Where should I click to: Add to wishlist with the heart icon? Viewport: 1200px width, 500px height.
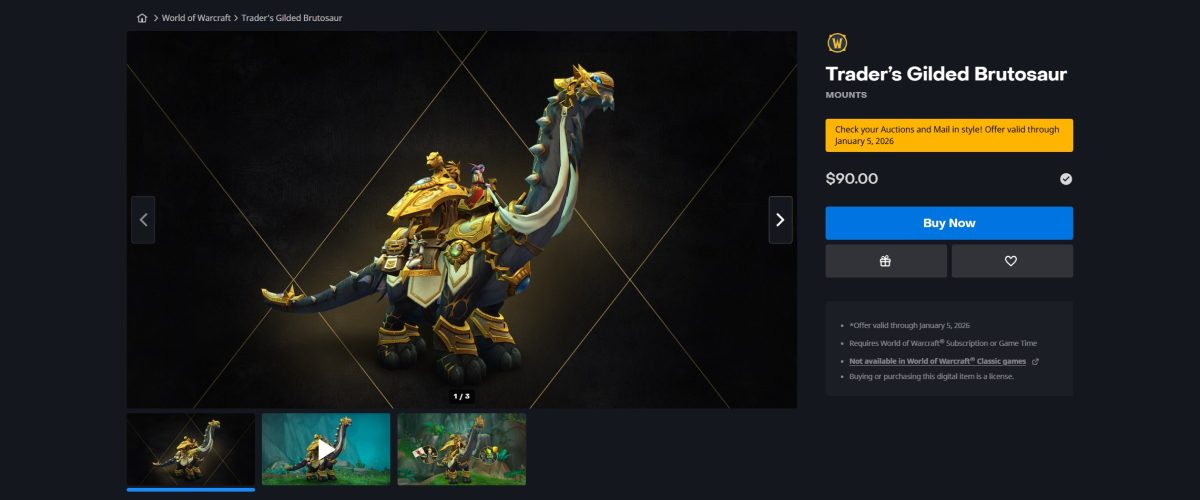[1012, 261]
